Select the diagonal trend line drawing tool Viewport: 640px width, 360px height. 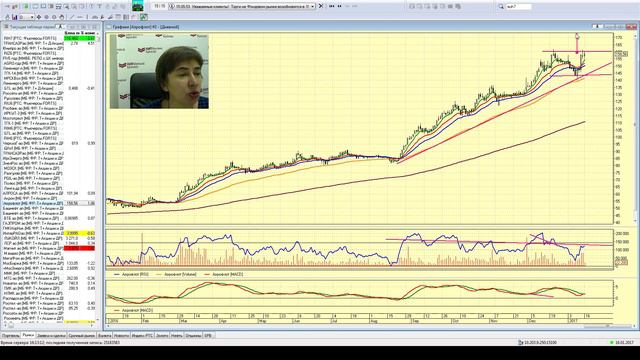coord(72,17)
